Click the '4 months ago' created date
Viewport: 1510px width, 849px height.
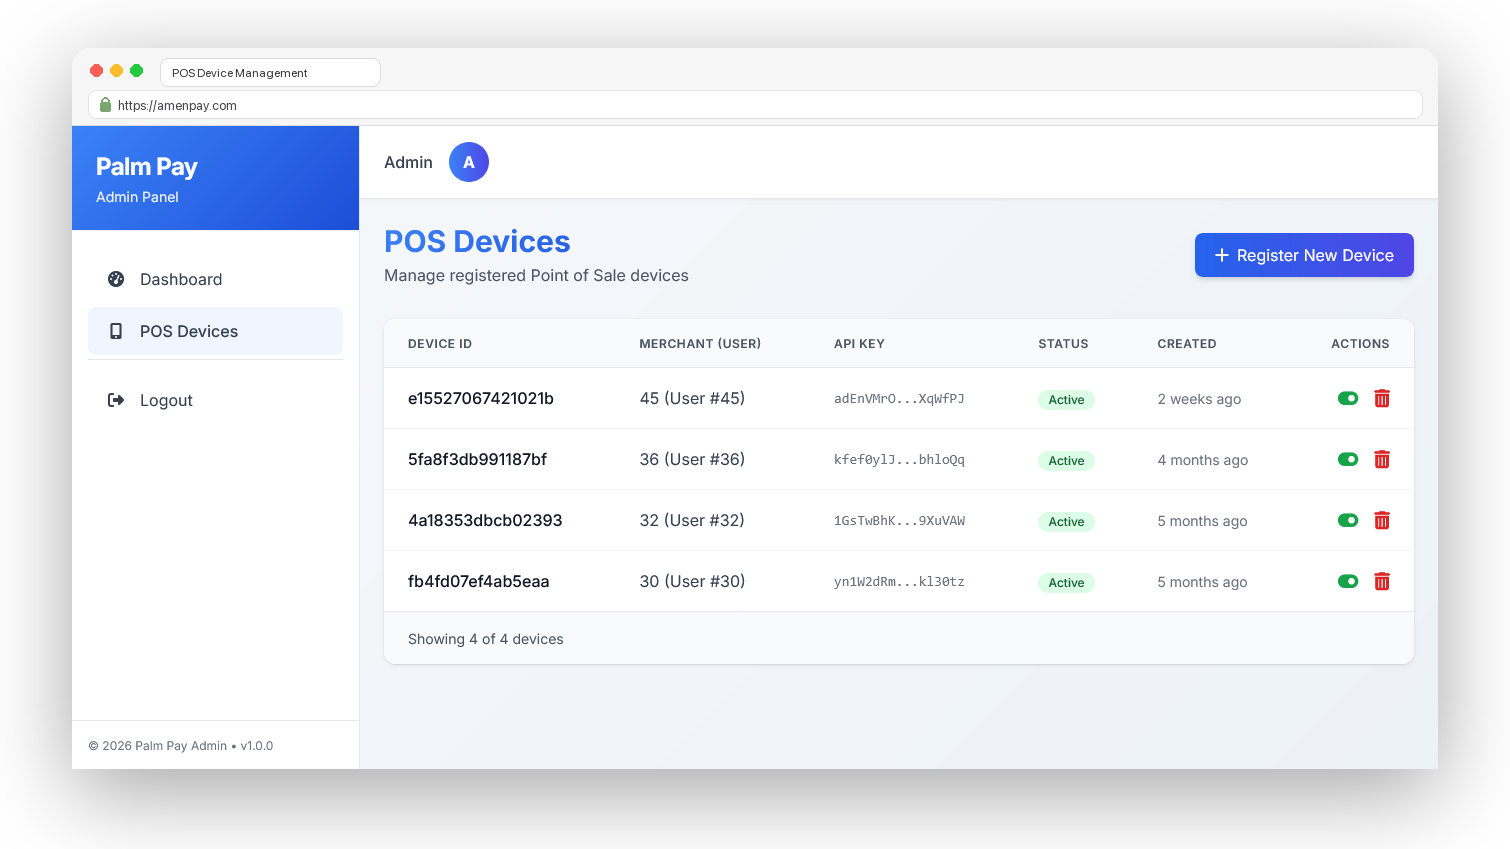point(1203,460)
